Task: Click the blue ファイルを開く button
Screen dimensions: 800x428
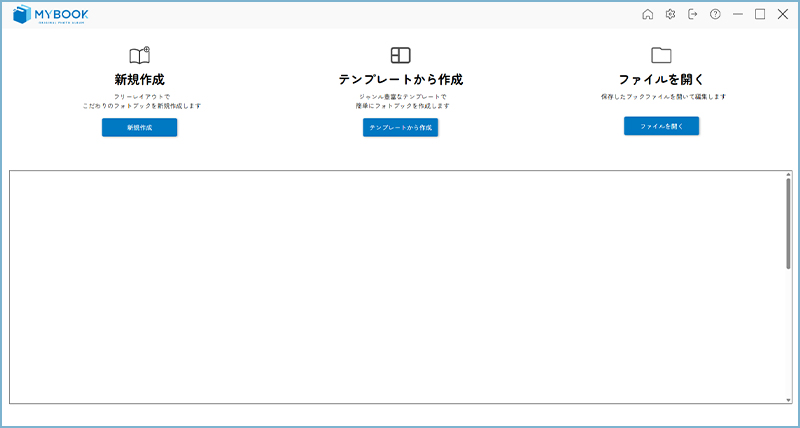Action: coord(661,126)
